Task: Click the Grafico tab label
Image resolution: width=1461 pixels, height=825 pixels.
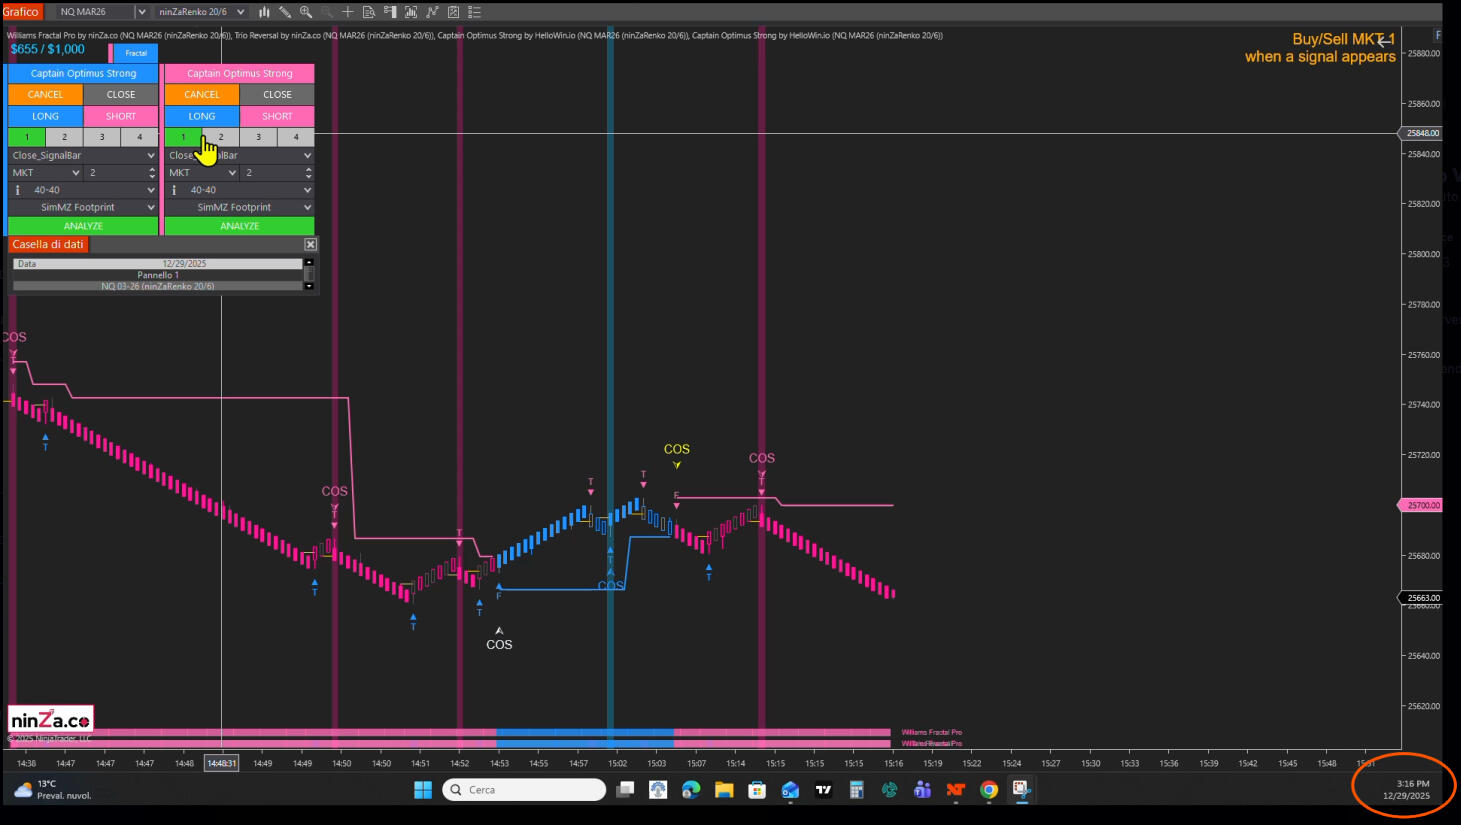Action: point(20,12)
